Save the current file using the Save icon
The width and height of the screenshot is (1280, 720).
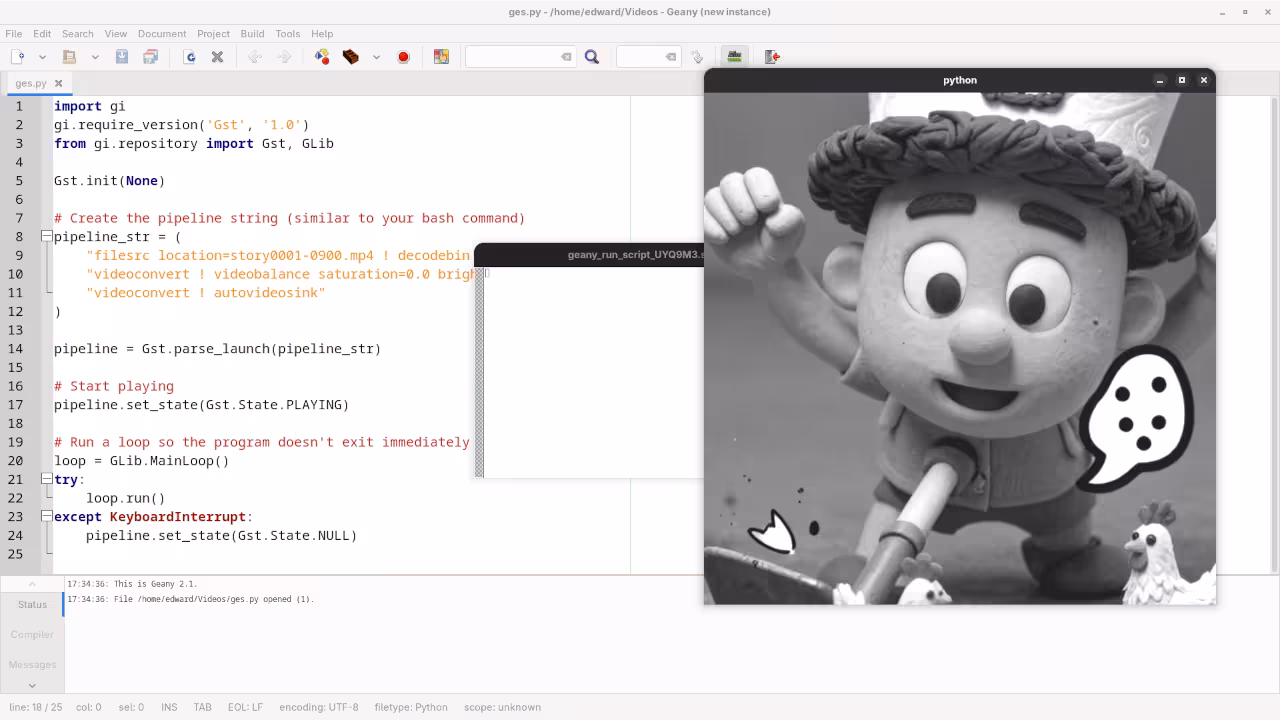pos(121,57)
